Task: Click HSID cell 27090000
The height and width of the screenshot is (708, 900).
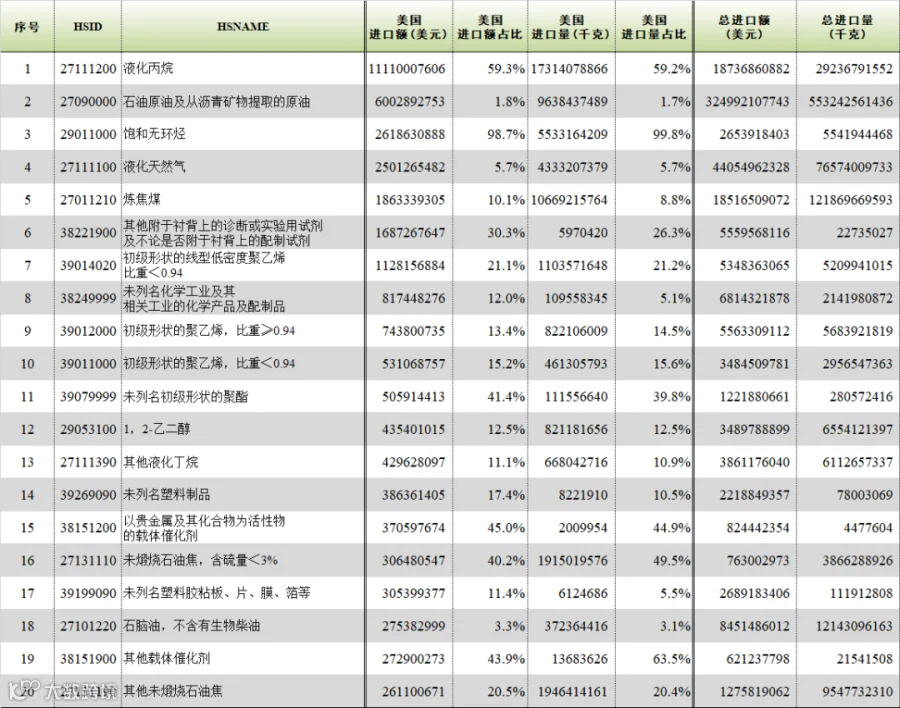Action: [88, 102]
